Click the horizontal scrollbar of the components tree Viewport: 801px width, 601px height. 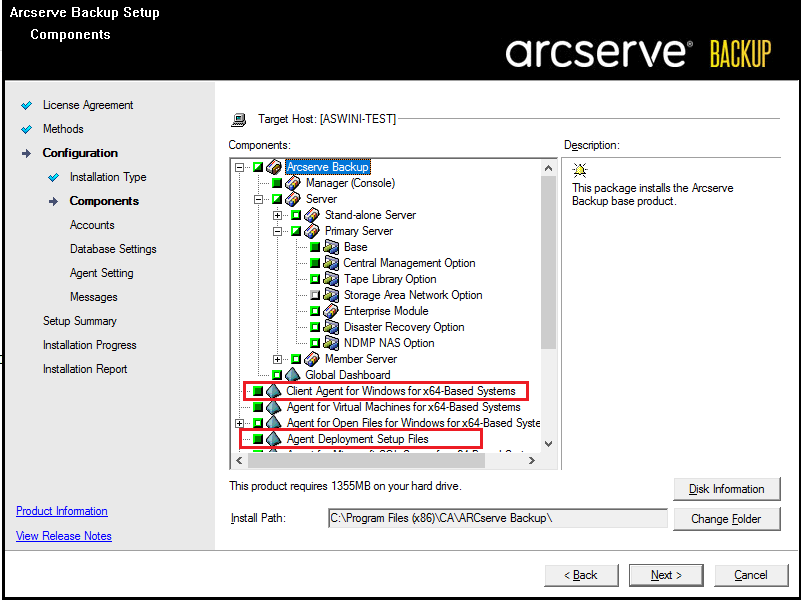click(x=390, y=461)
